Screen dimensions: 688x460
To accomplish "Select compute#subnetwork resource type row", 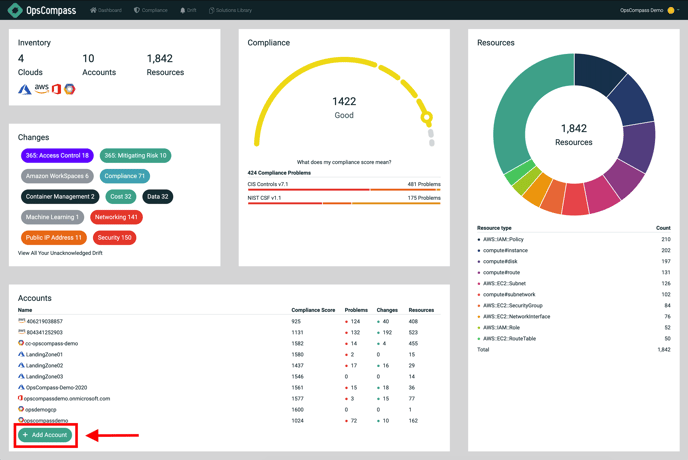I will point(574,295).
